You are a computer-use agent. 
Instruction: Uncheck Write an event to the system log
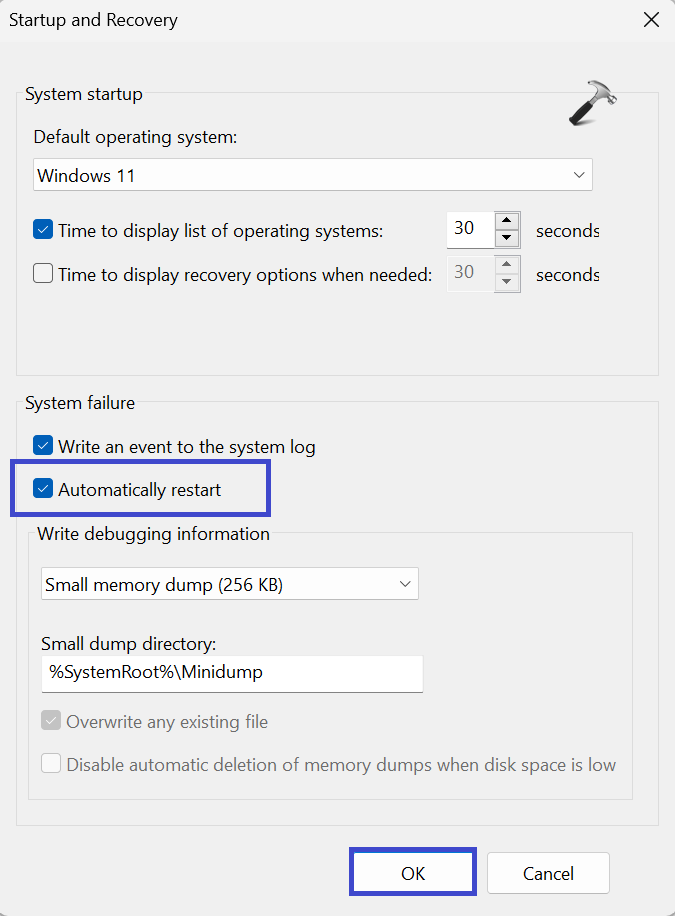click(43, 446)
